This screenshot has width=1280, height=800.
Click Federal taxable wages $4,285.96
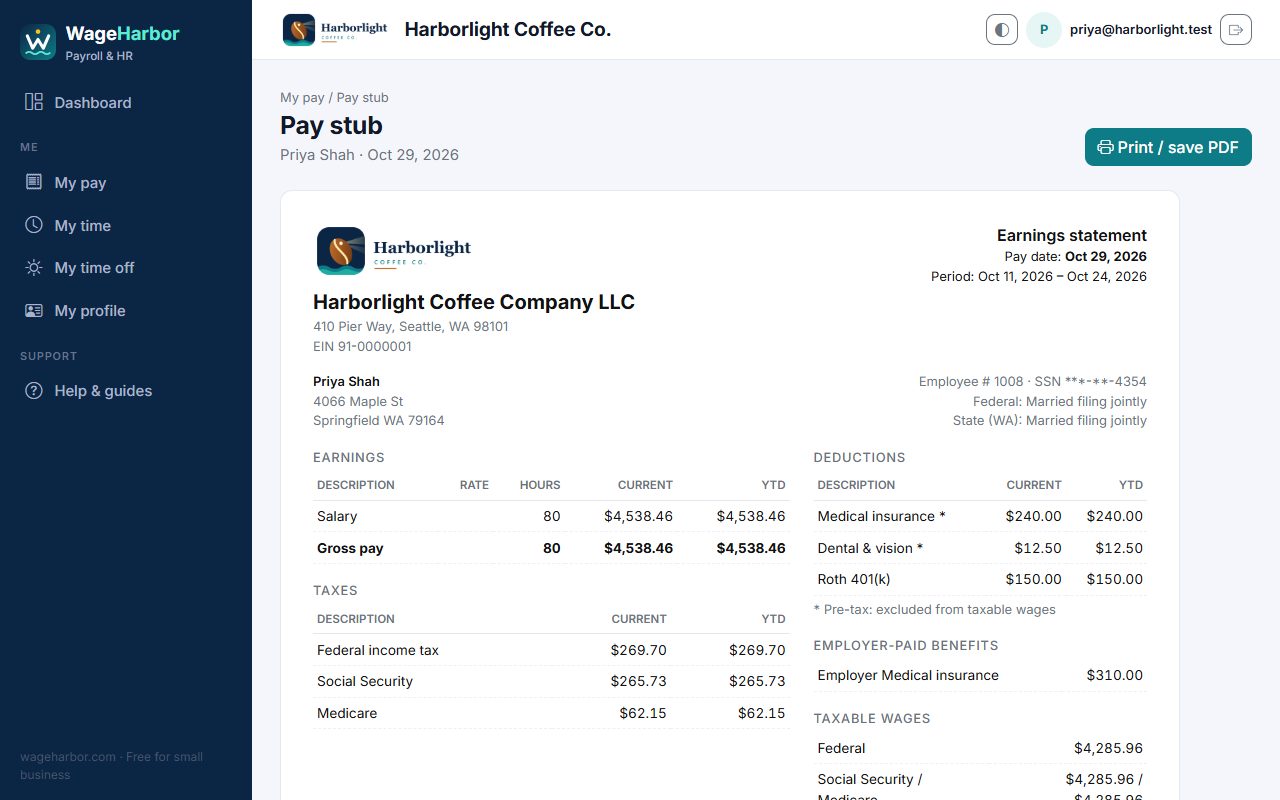[1109, 748]
